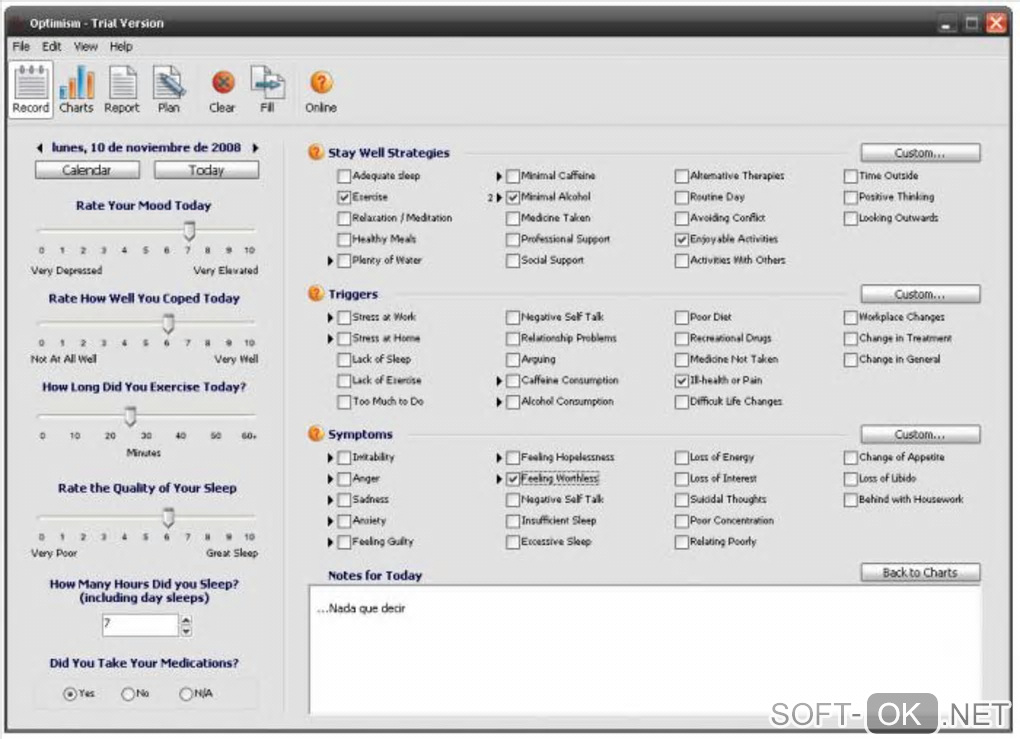Expand arrow beside Alcohol Consumption

(499, 402)
